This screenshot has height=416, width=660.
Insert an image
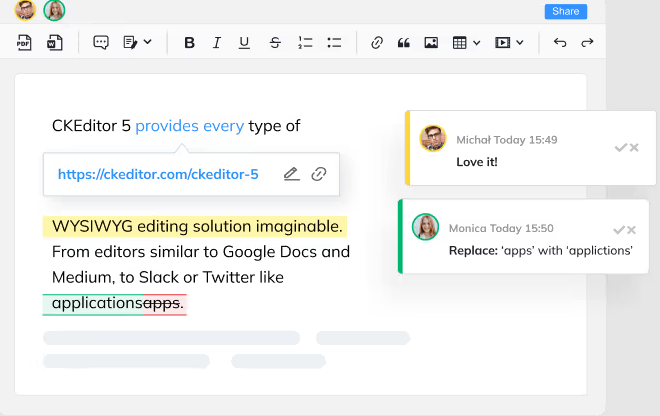(431, 43)
